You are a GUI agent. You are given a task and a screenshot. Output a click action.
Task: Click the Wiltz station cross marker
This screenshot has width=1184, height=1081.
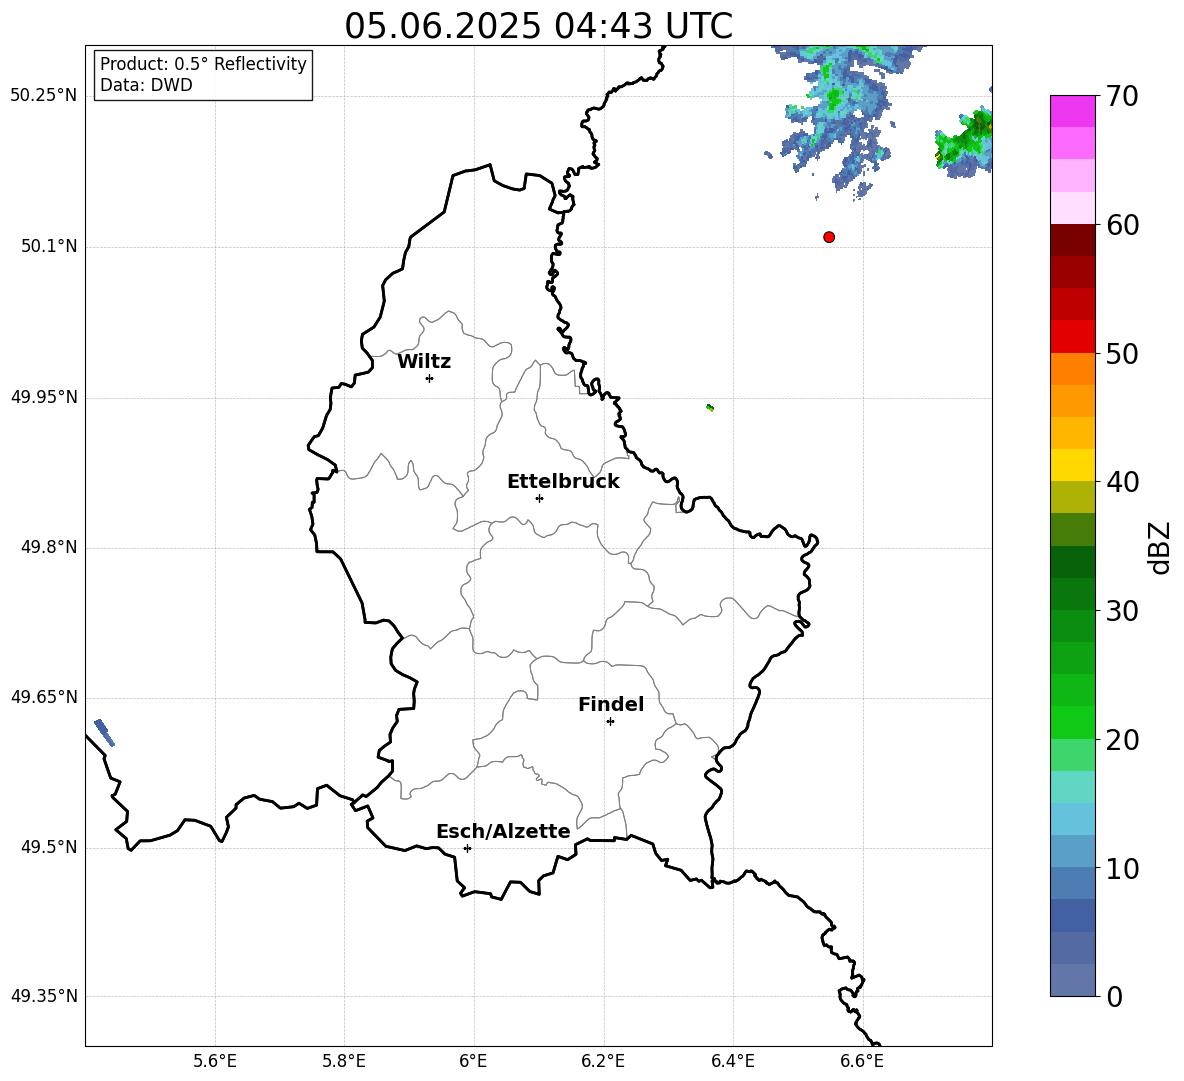coord(430,378)
